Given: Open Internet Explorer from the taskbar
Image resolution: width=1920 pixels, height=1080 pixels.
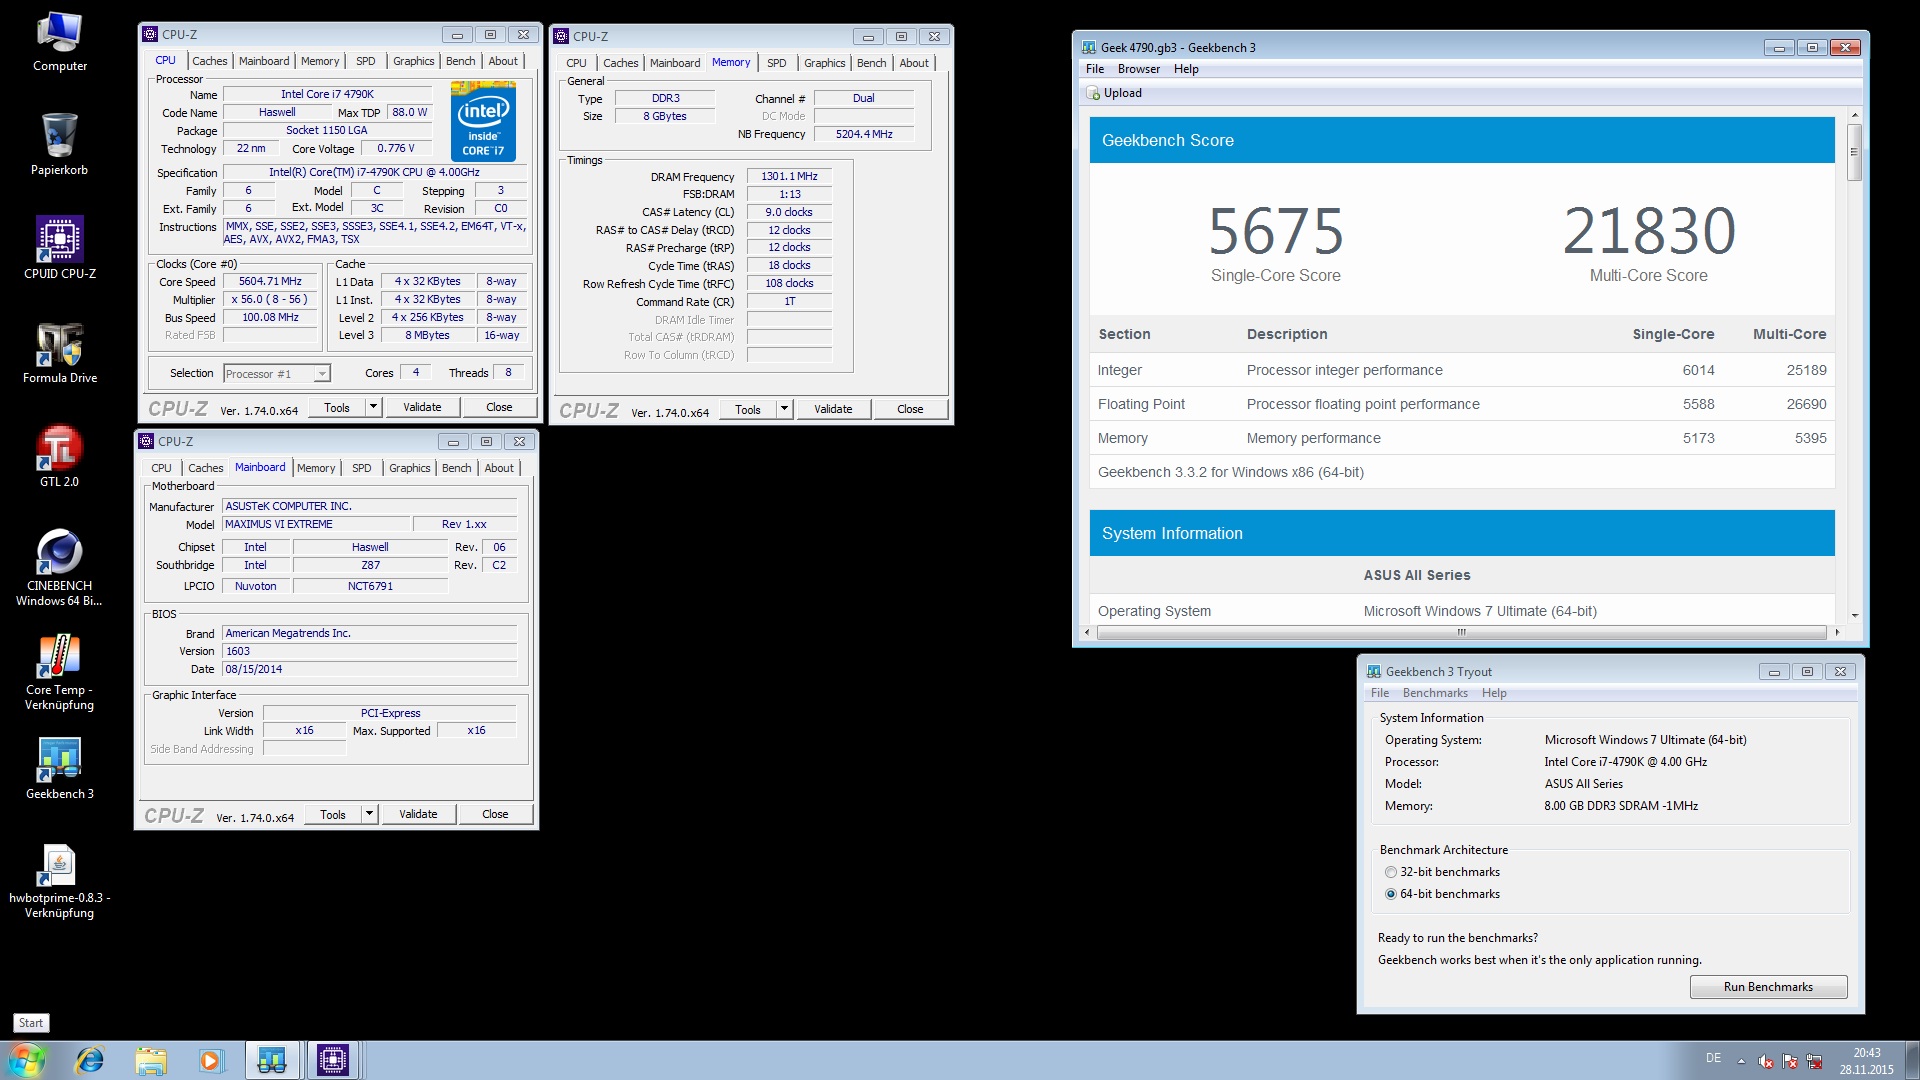Looking at the screenshot, I should pos(90,1060).
